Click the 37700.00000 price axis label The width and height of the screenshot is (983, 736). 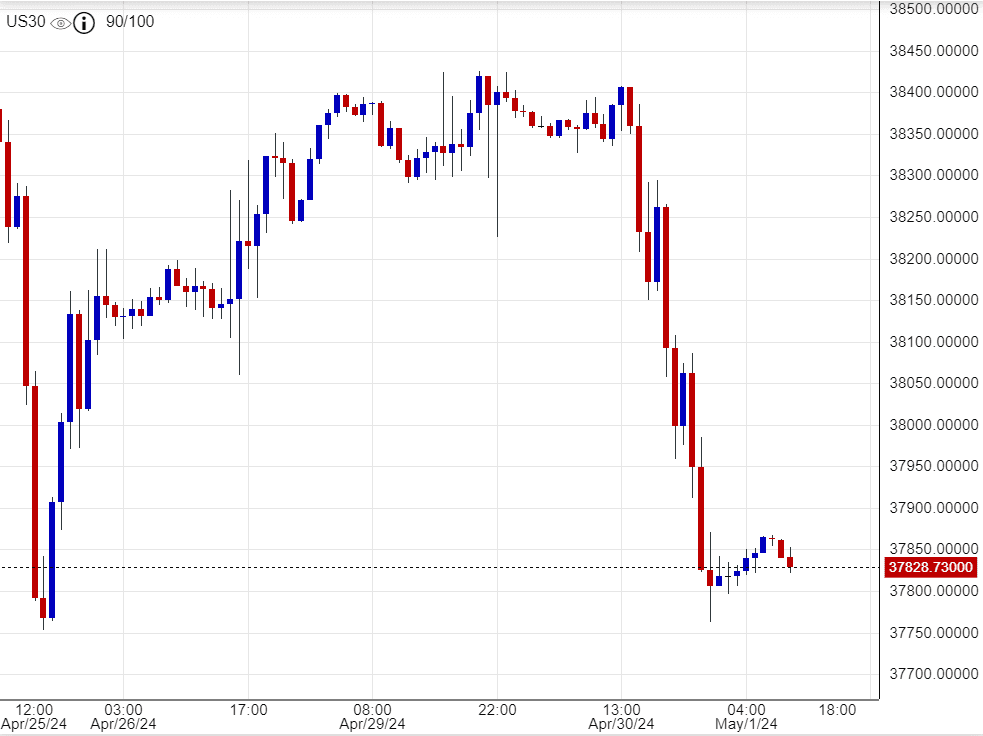coord(932,675)
